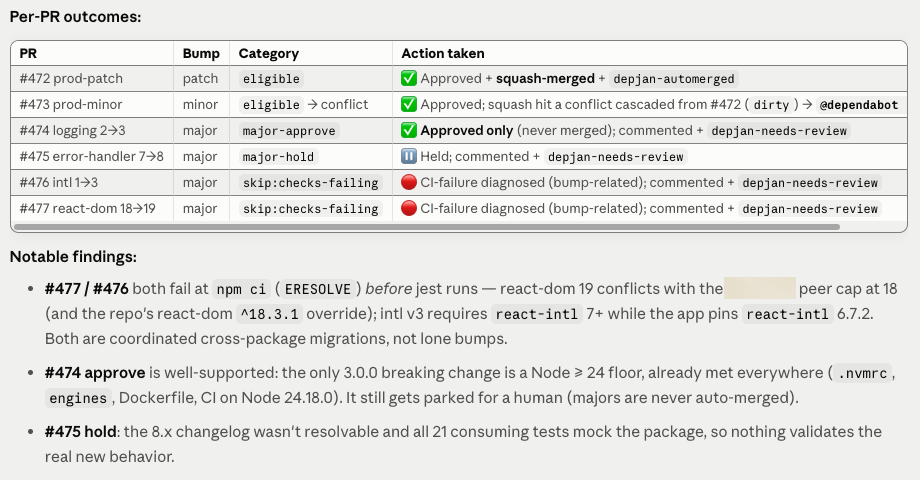This screenshot has width=920, height=480.
Task: Click the table's horizontal scrollbar
Action: click(x=427, y=227)
